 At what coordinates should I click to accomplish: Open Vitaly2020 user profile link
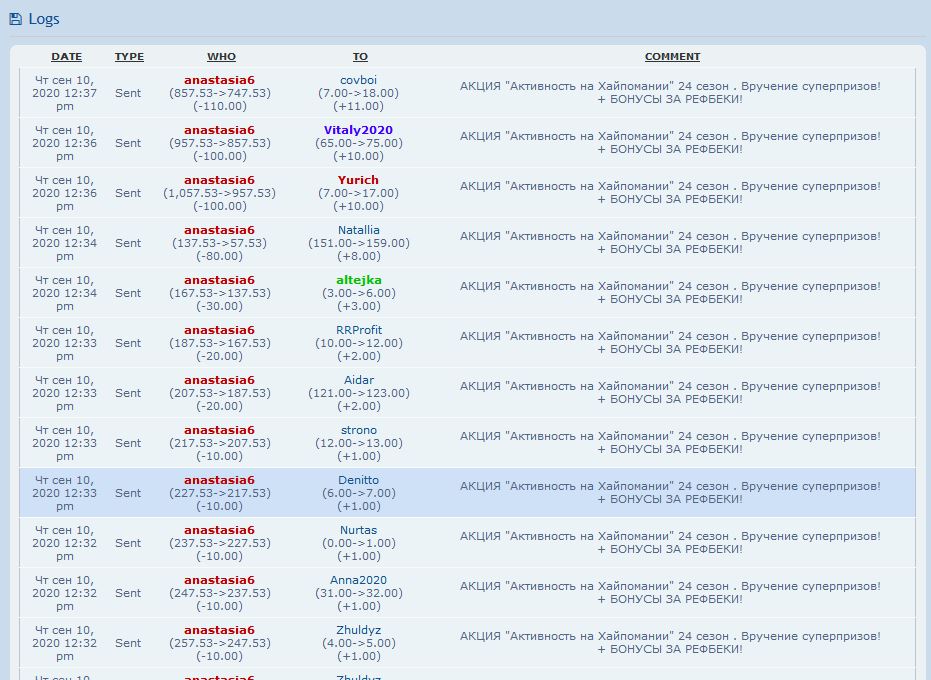click(x=358, y=130)
